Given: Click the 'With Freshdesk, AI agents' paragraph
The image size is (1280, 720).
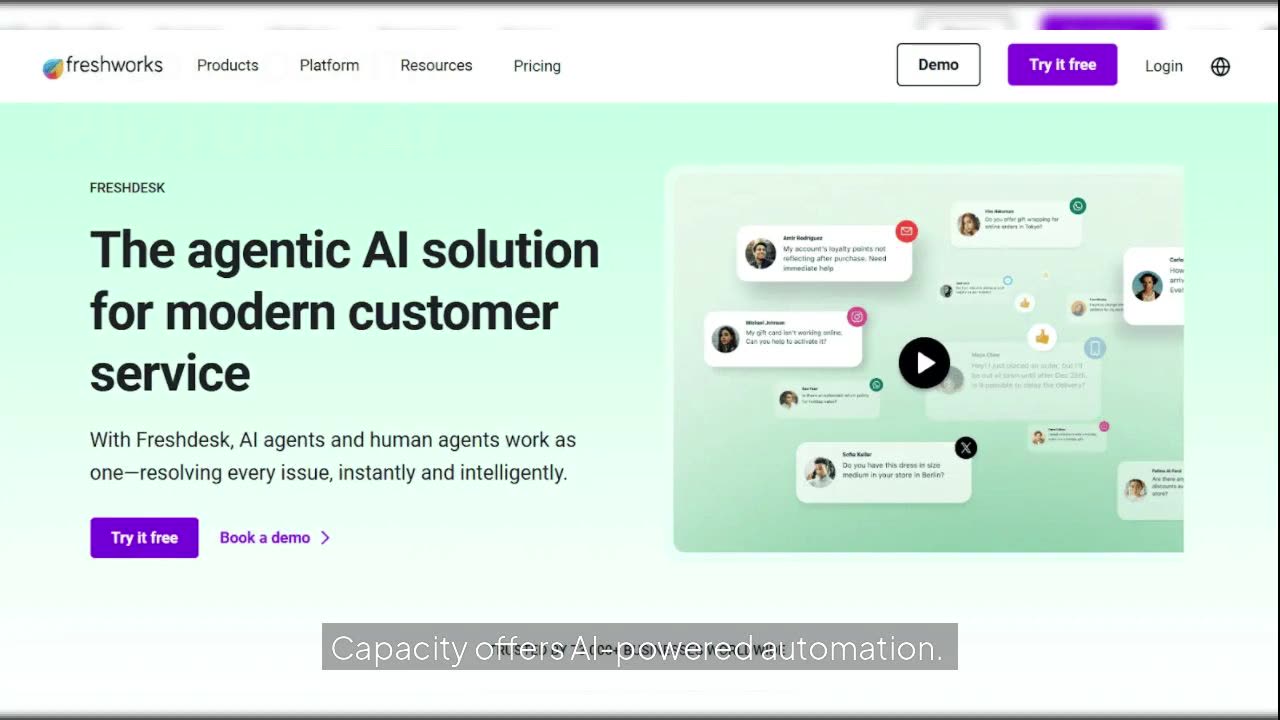Looking at the screenshot, I should tap(333, 456).
